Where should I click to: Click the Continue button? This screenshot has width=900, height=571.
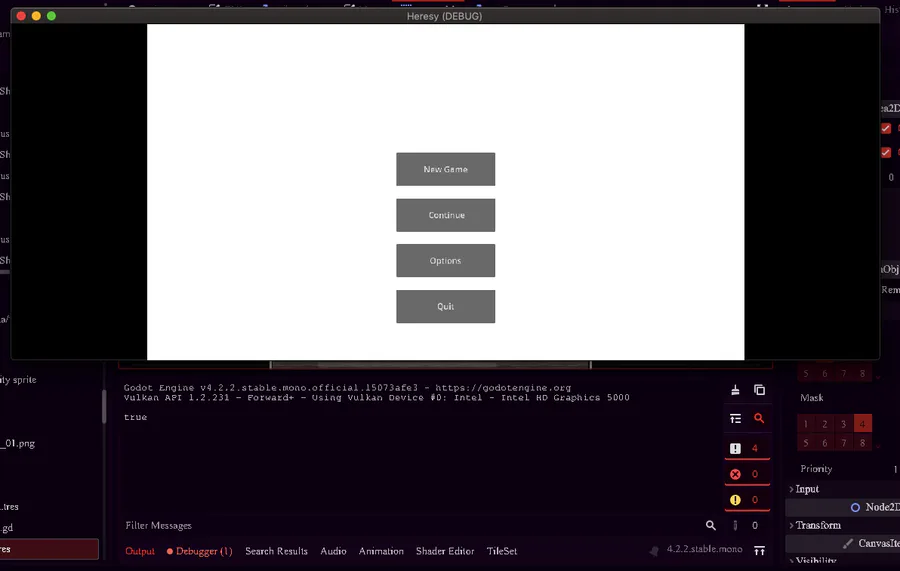(445, 215)
